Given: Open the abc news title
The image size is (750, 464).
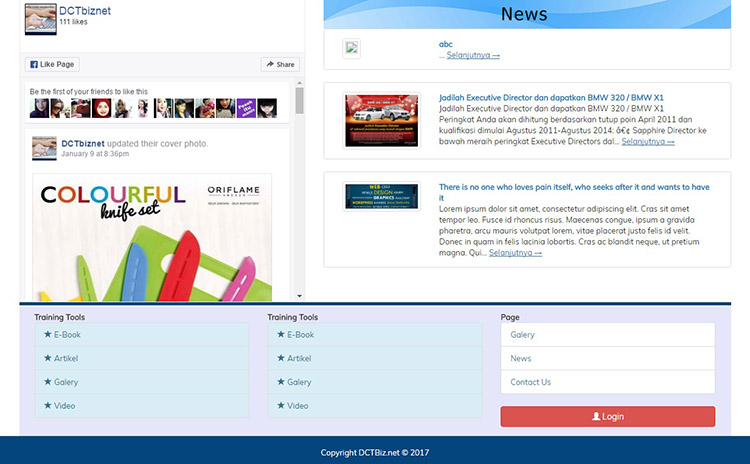Looking at the screenshot, I should [x=445, y=44].
